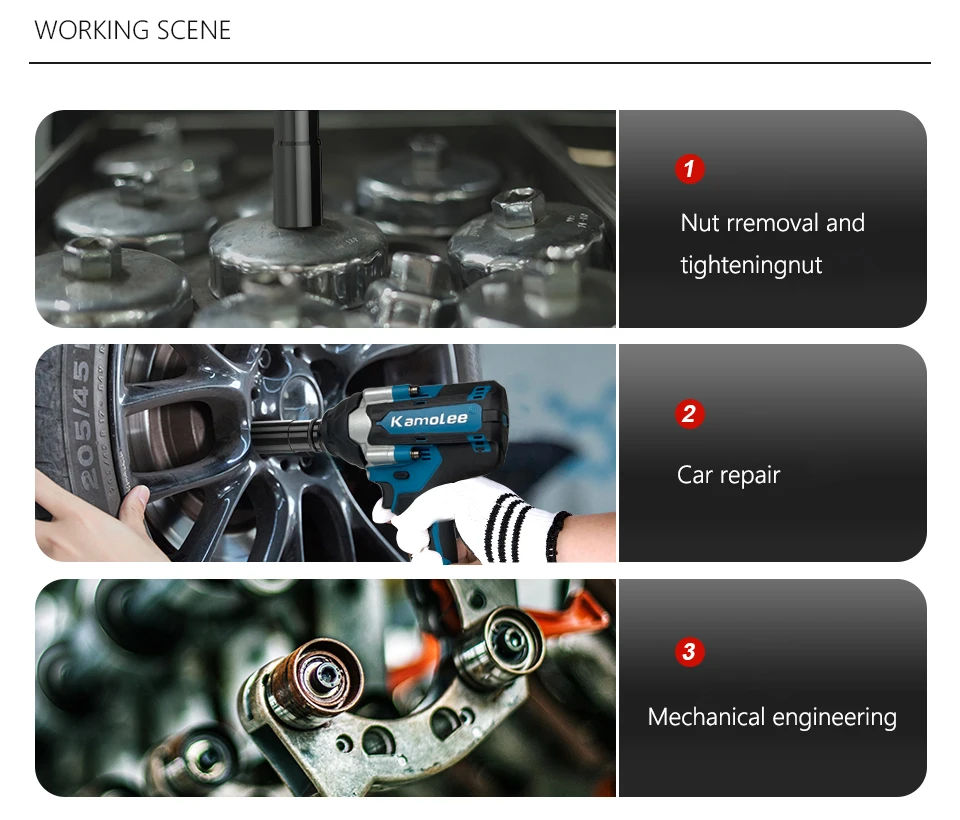
Task: Click the 'tighteningnut' text line
Action: 751,265
